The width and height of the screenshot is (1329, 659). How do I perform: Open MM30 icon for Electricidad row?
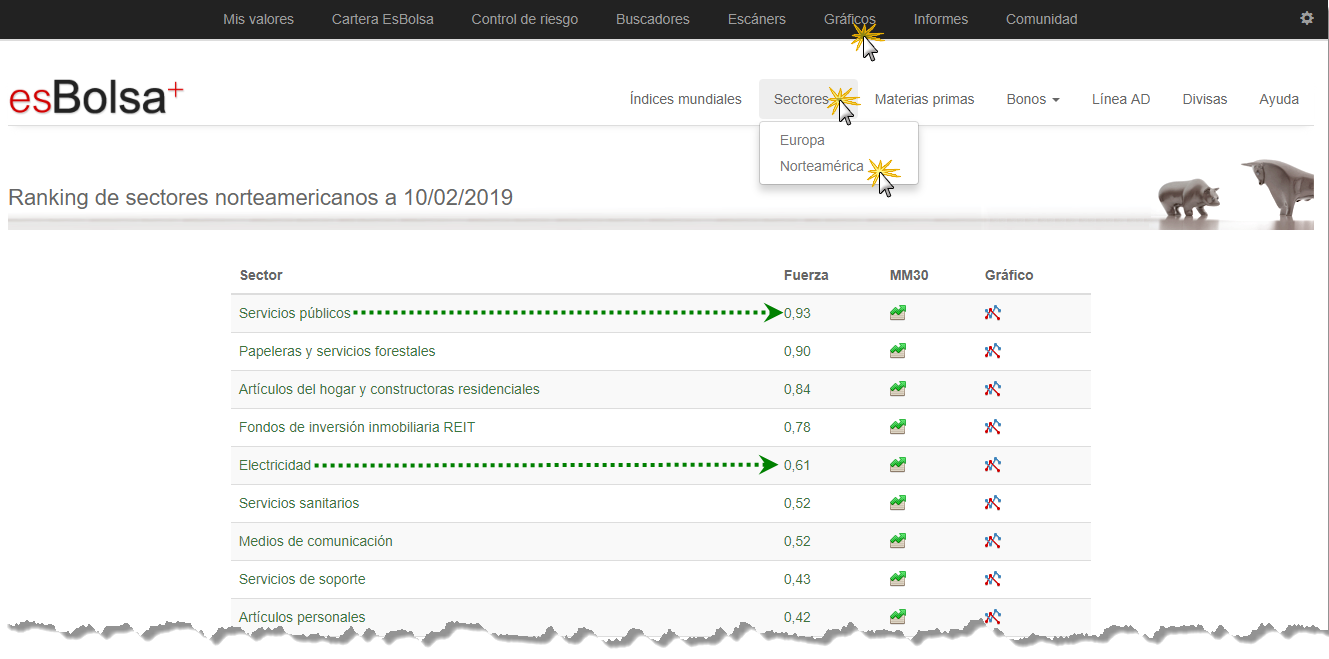(897, 465)
